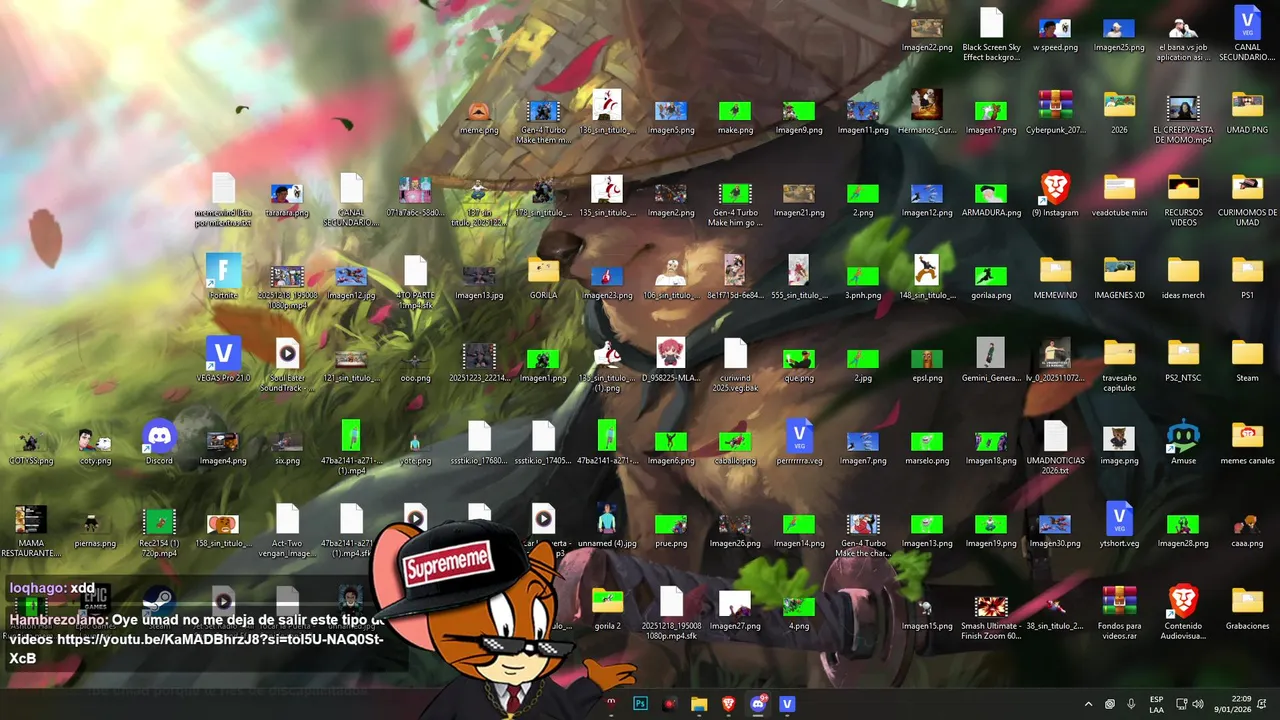Open the GORILA folder
This screenshot has width=1280, height=720.
(543, 277)
